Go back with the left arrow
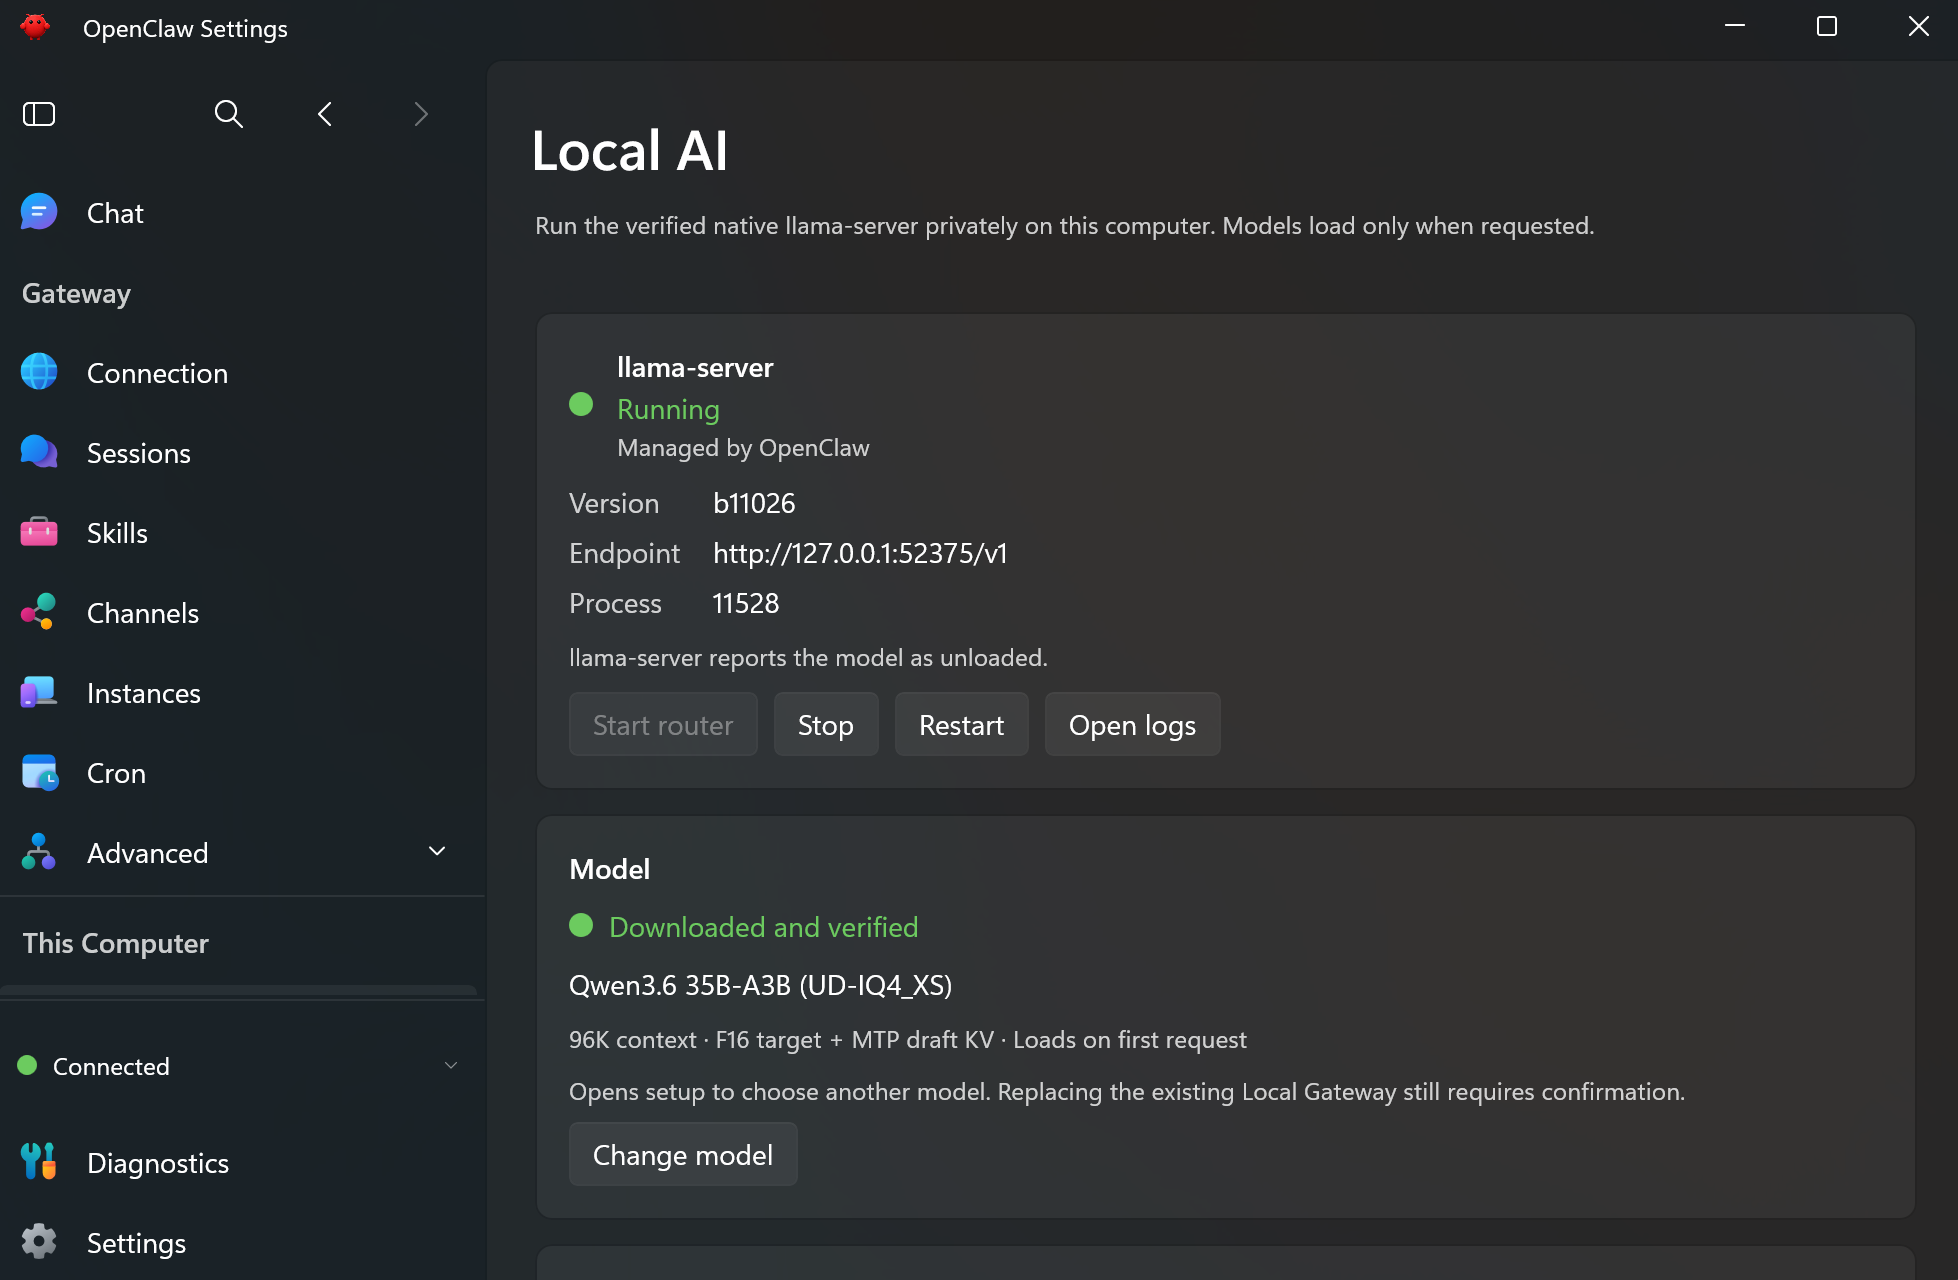Image resolution: width=1958 pixels, height=1280 pixels. [325, 114]
